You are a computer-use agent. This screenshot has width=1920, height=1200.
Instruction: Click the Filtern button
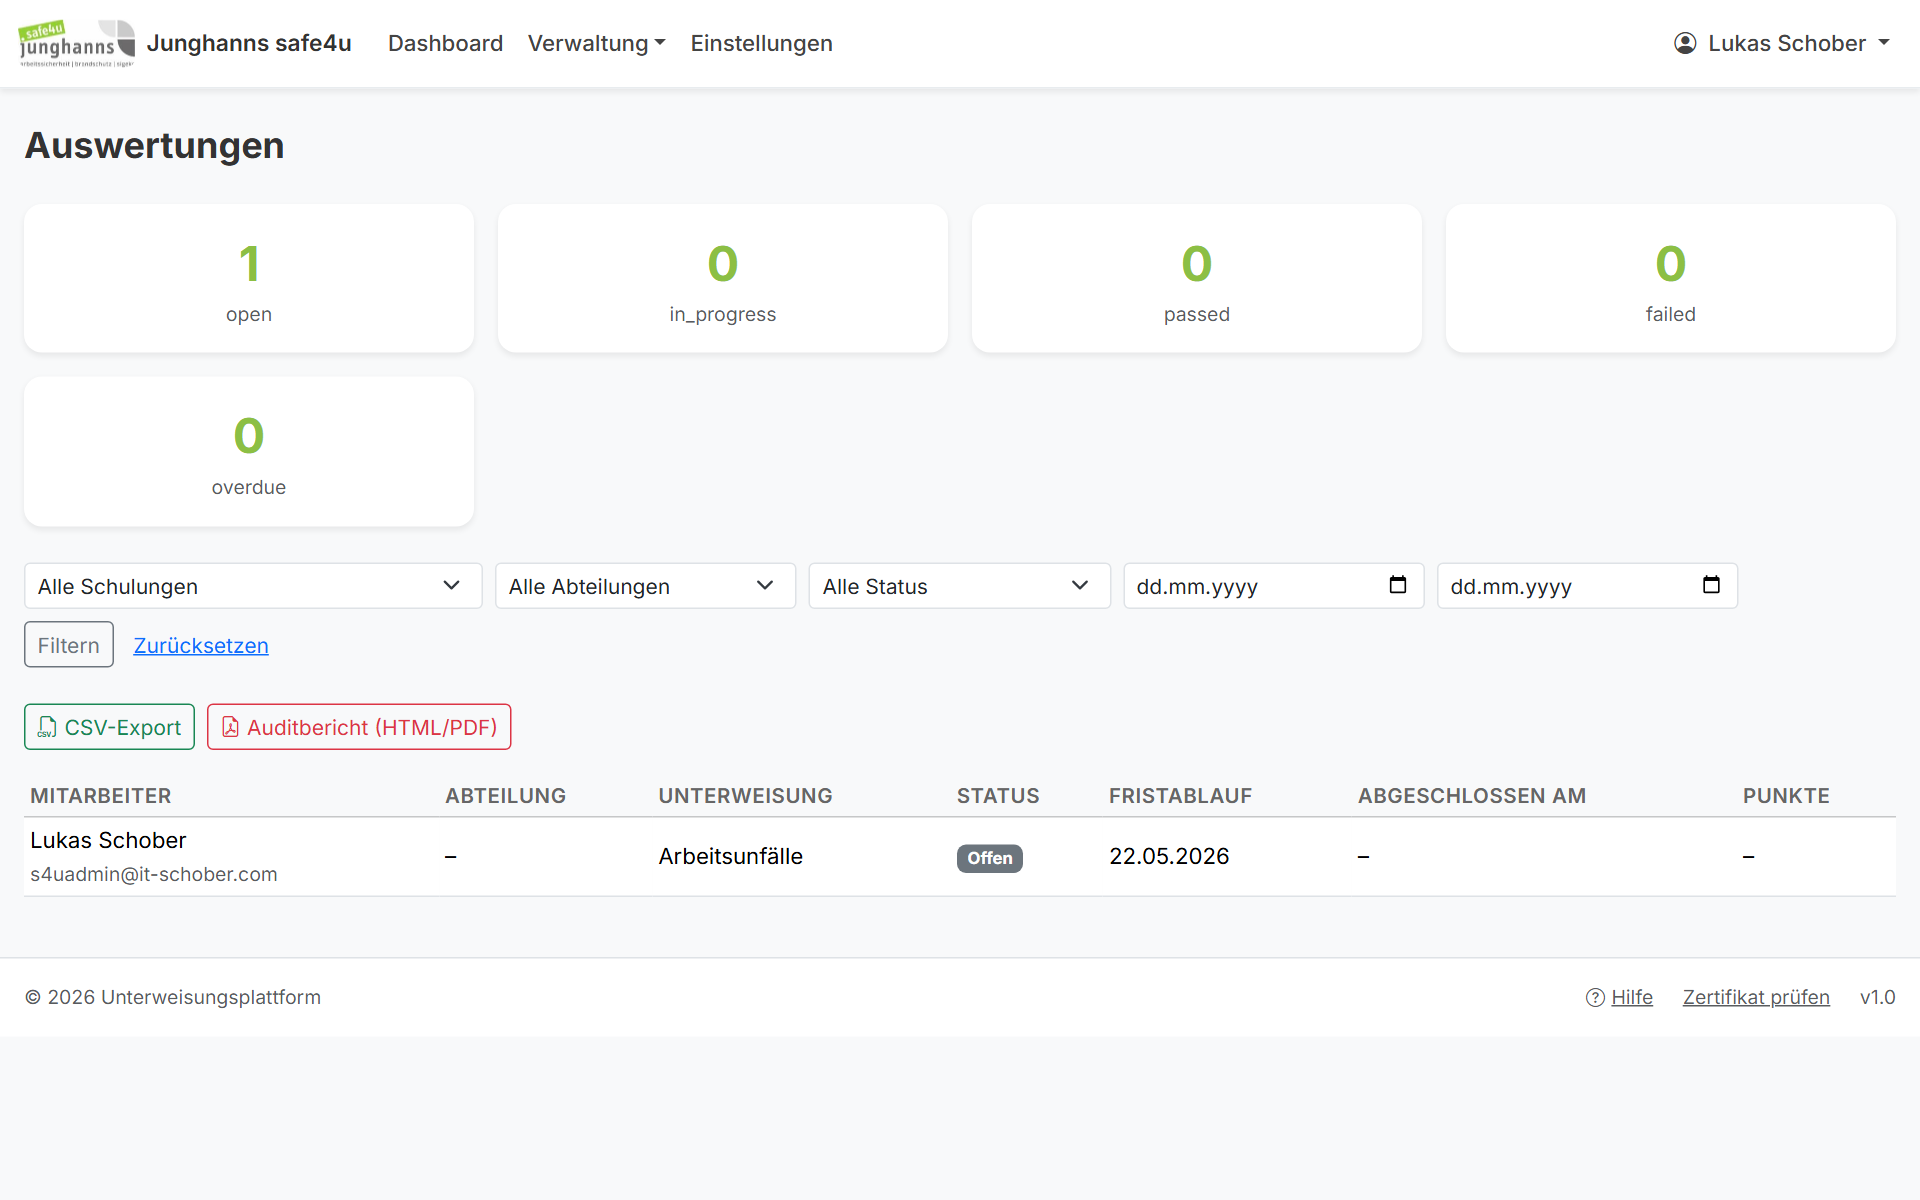[x=69, y=645]
